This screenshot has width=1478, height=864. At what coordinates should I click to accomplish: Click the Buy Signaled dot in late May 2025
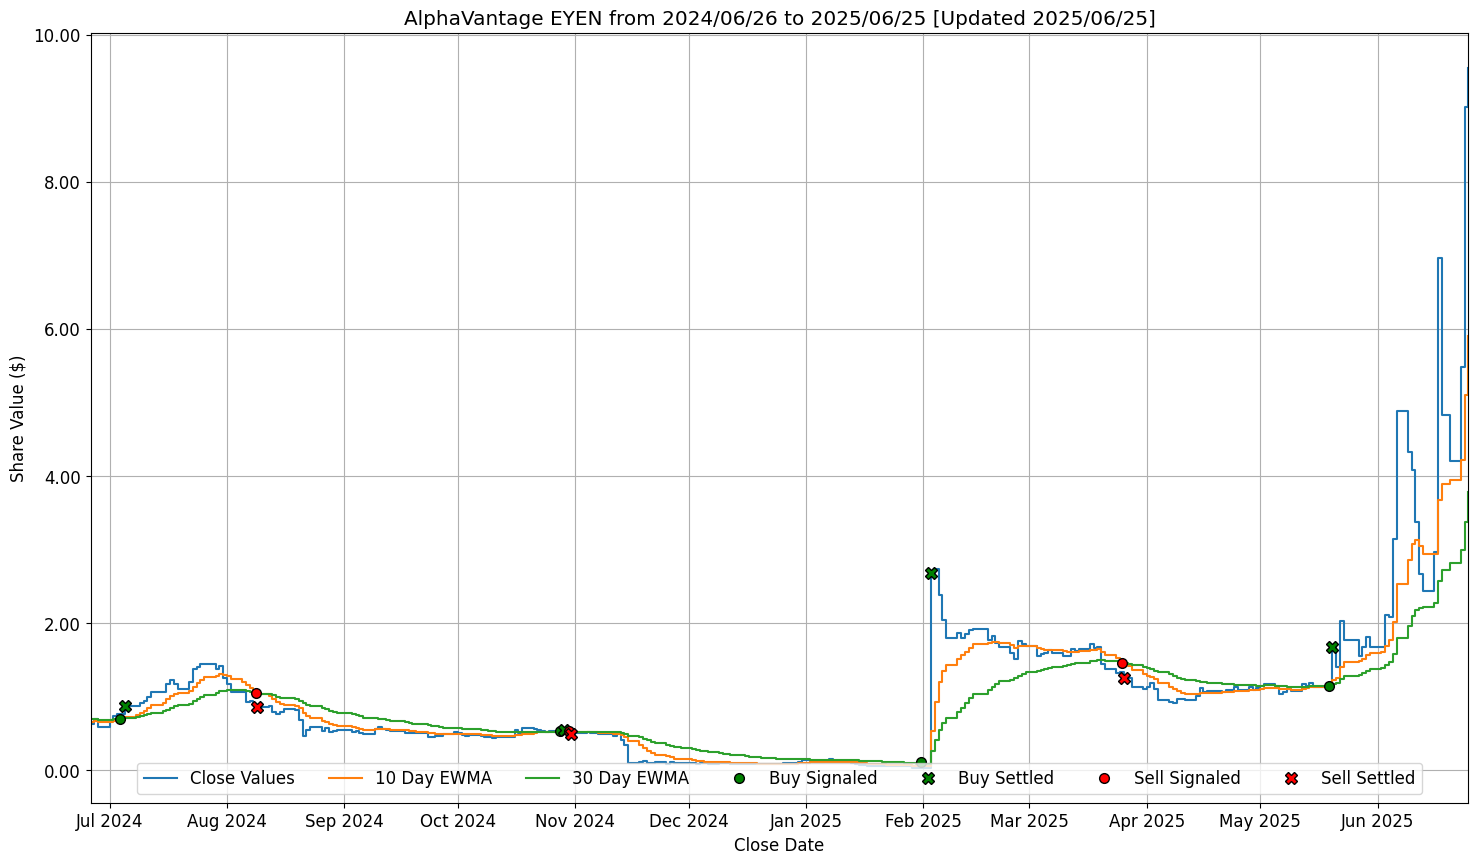click(1329, 686)
